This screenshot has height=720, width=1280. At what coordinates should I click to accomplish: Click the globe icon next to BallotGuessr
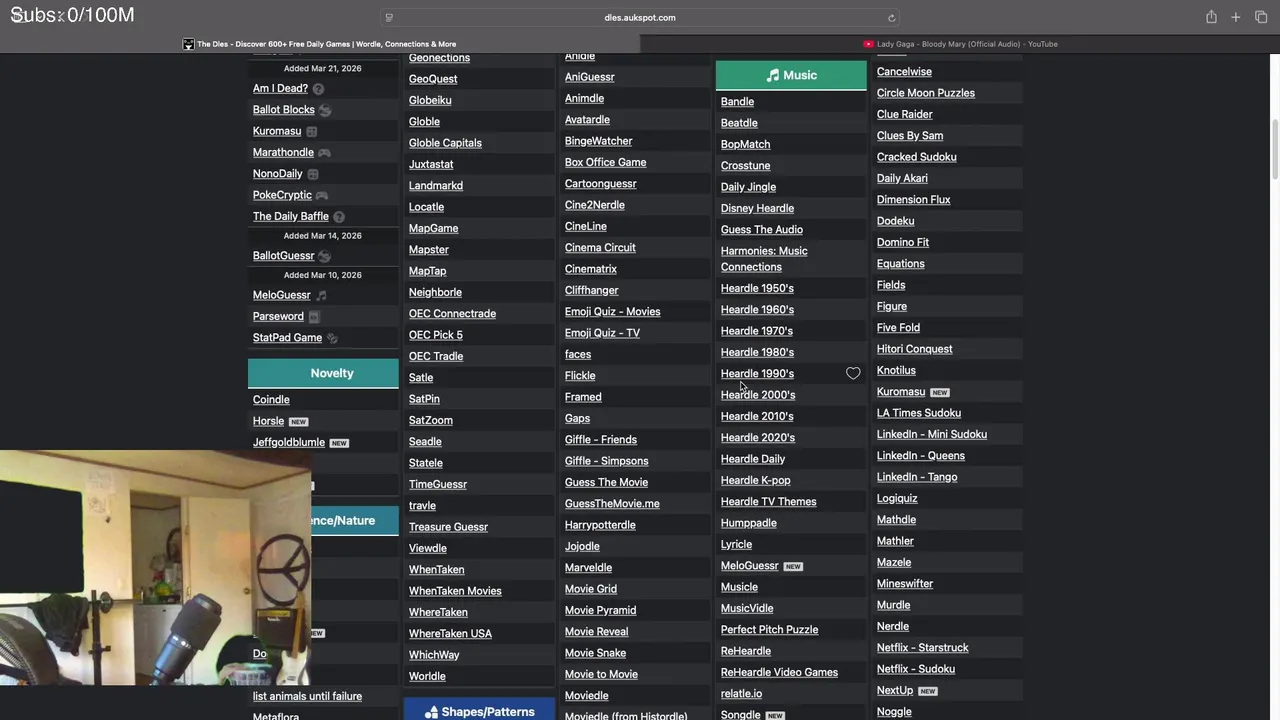pos(324,256)
